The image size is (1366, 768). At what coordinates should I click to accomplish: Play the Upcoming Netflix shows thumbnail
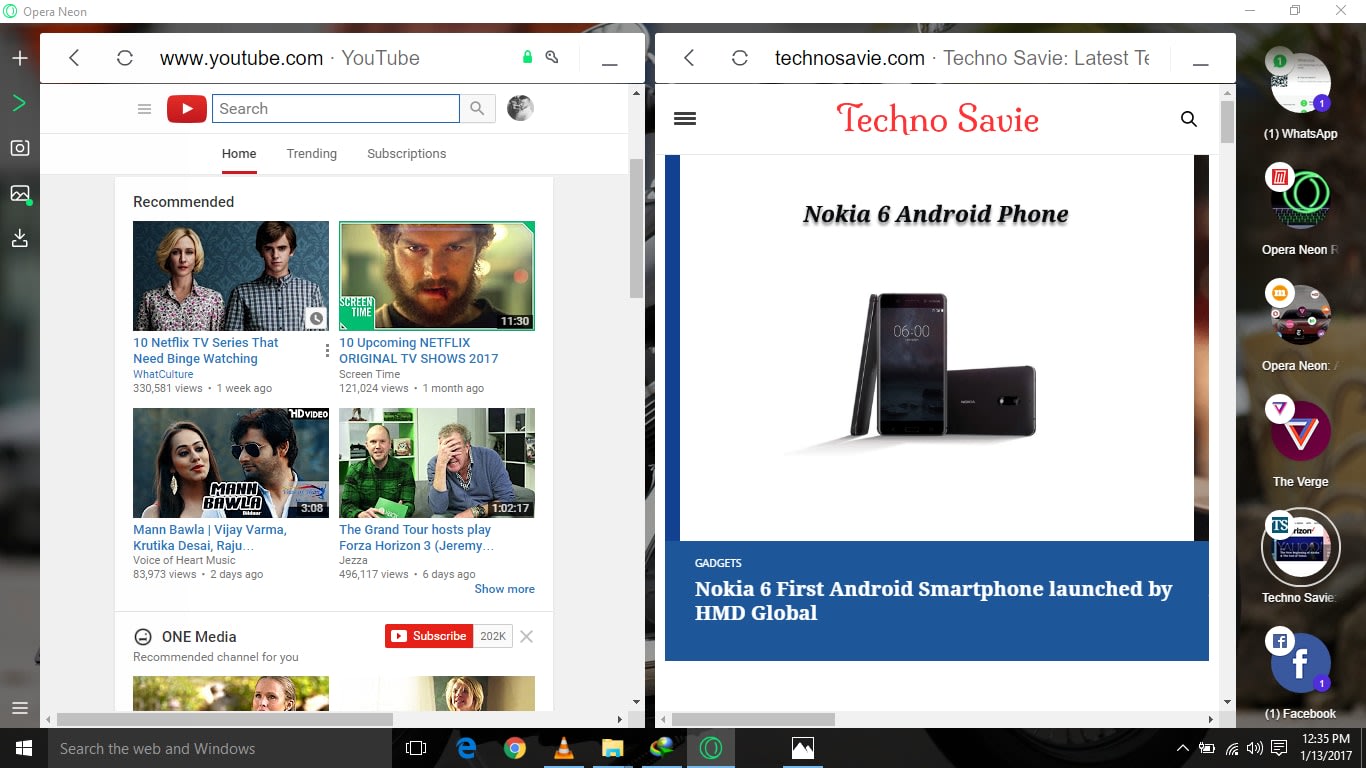(x=437, y=276)
